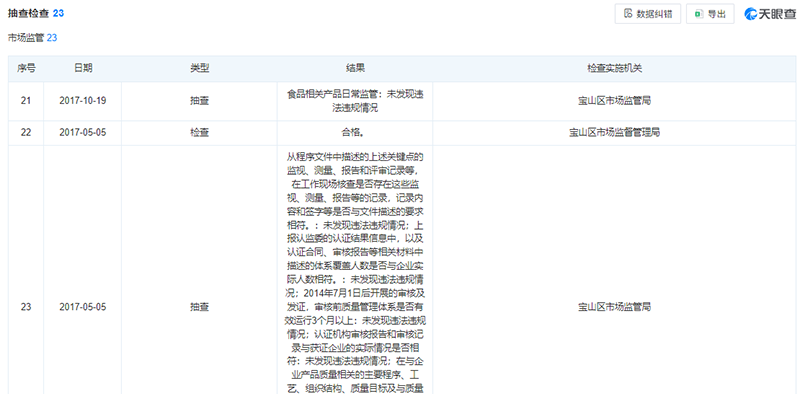Click 检查 type in row 22
This screenshot has width=800, height=394.
point(199,133)
